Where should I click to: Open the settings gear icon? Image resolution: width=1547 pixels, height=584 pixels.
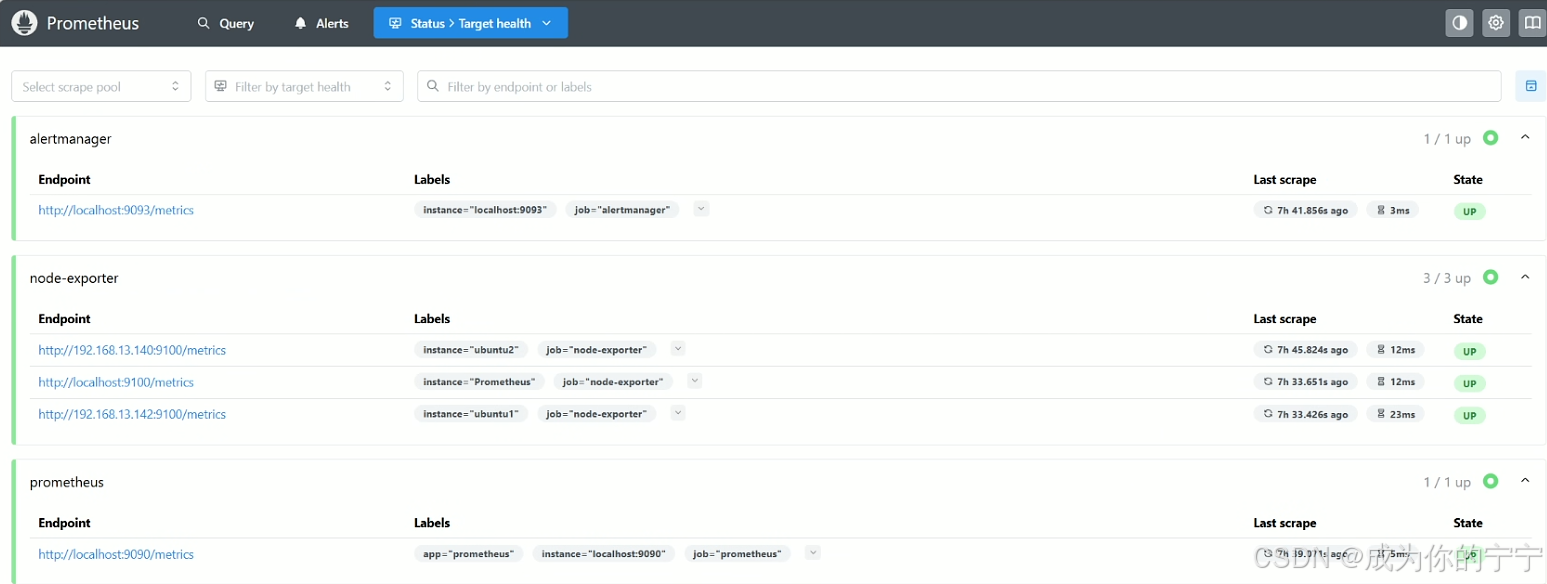tap(1496, 23)
